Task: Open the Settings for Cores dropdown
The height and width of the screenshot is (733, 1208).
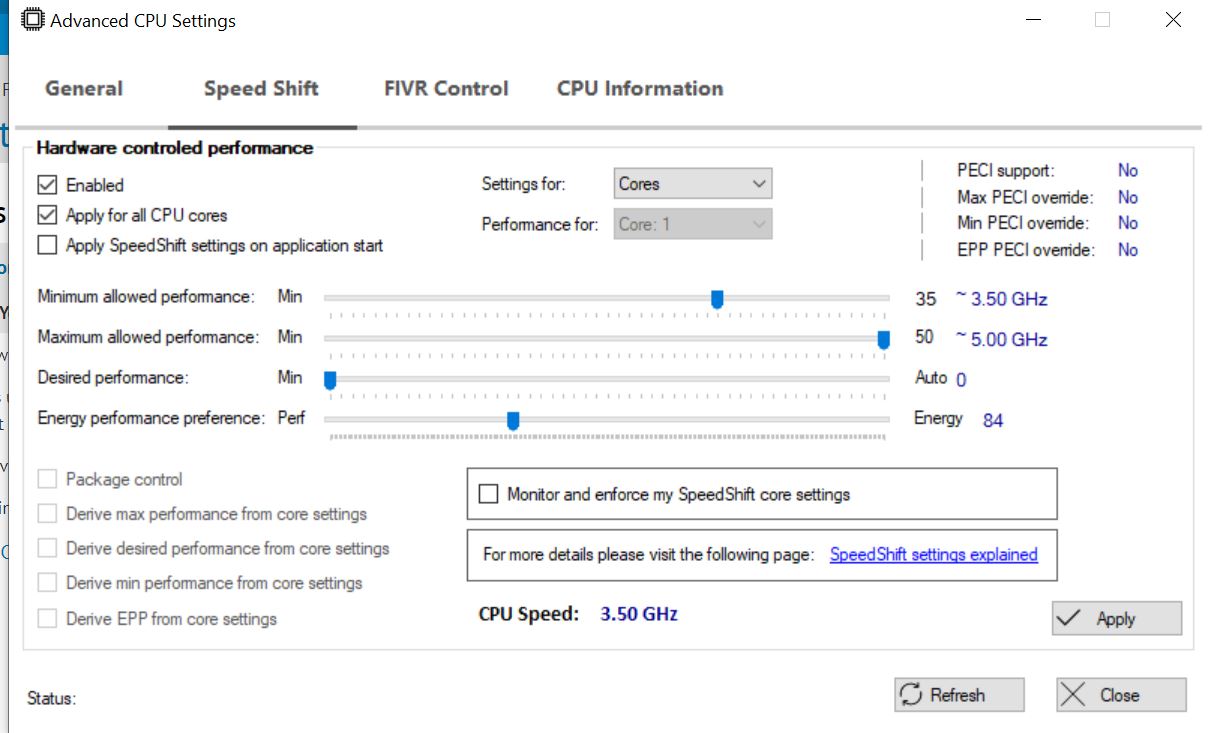Action: coord(692,184)
